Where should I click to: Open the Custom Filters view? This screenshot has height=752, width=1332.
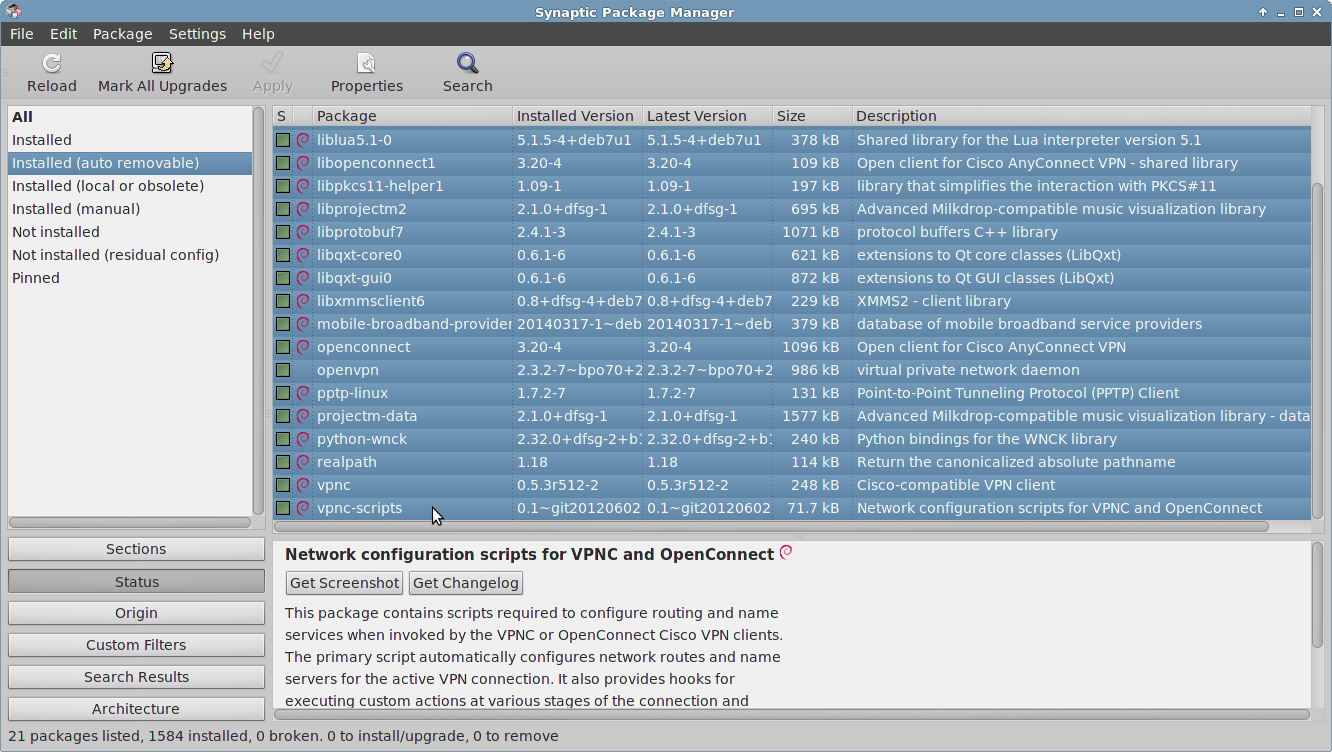[x=136, y=645]
